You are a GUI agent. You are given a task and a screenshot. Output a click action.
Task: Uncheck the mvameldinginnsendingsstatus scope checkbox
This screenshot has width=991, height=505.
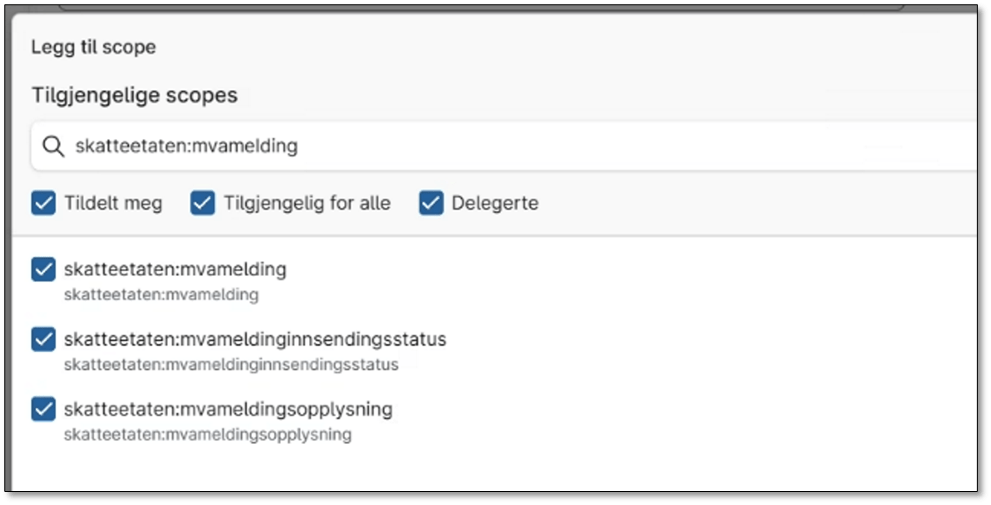(x=43, y=340)
